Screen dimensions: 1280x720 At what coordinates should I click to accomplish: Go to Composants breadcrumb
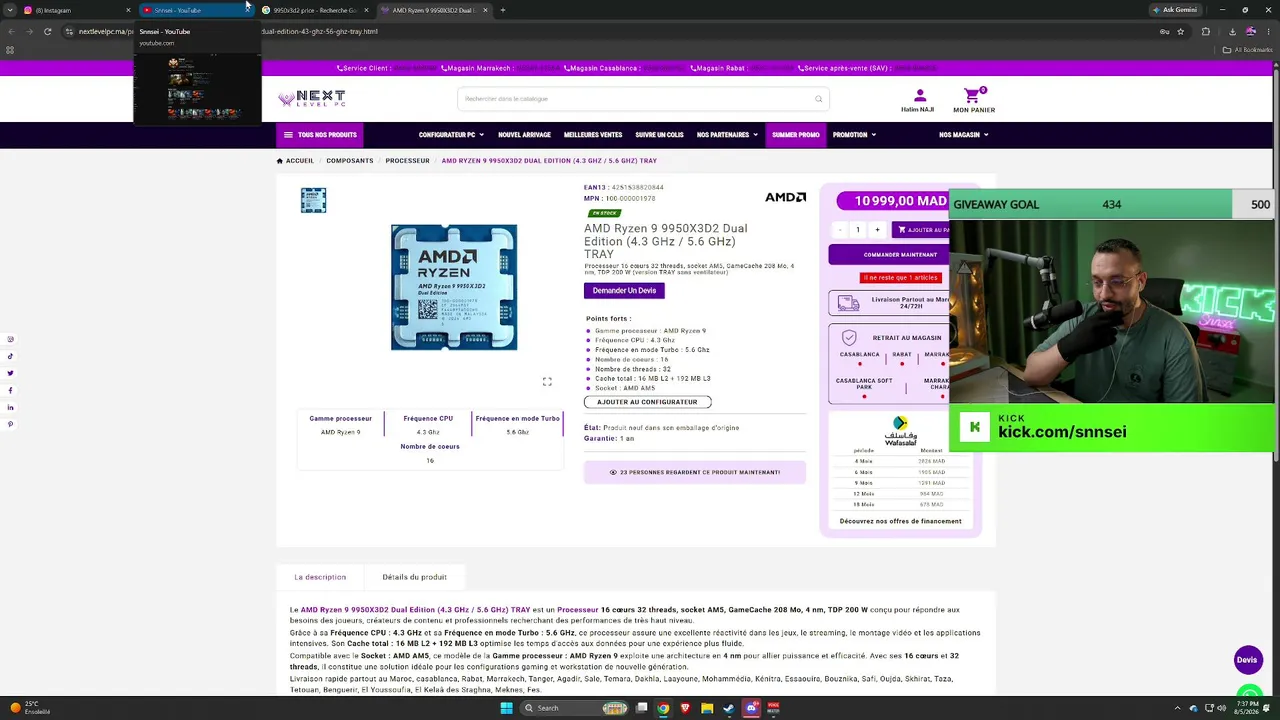[x=350, y=161]
